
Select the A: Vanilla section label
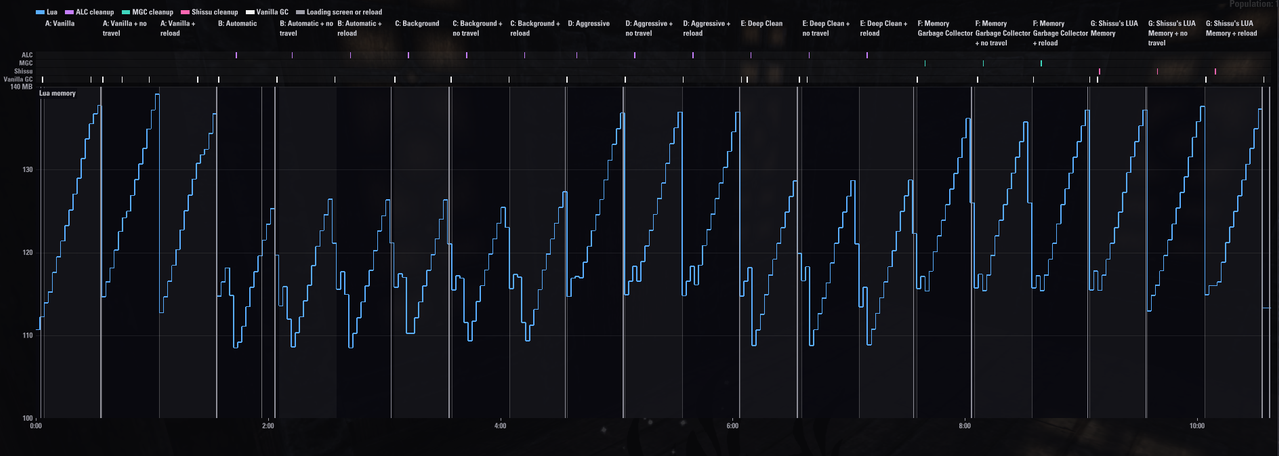59,23
